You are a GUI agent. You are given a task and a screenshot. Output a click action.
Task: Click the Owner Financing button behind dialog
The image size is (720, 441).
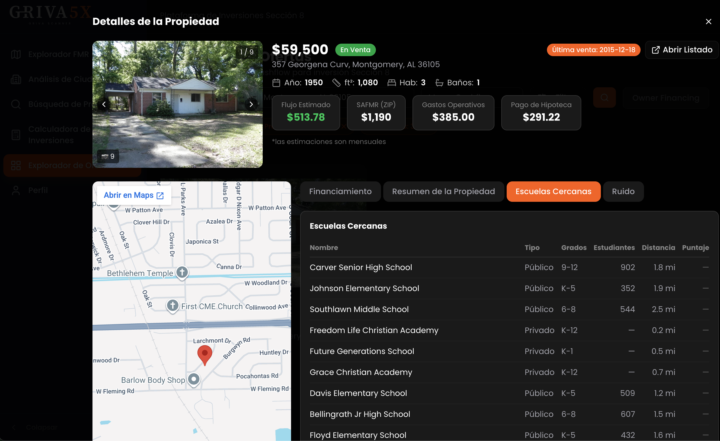click(x=665, y=98)
